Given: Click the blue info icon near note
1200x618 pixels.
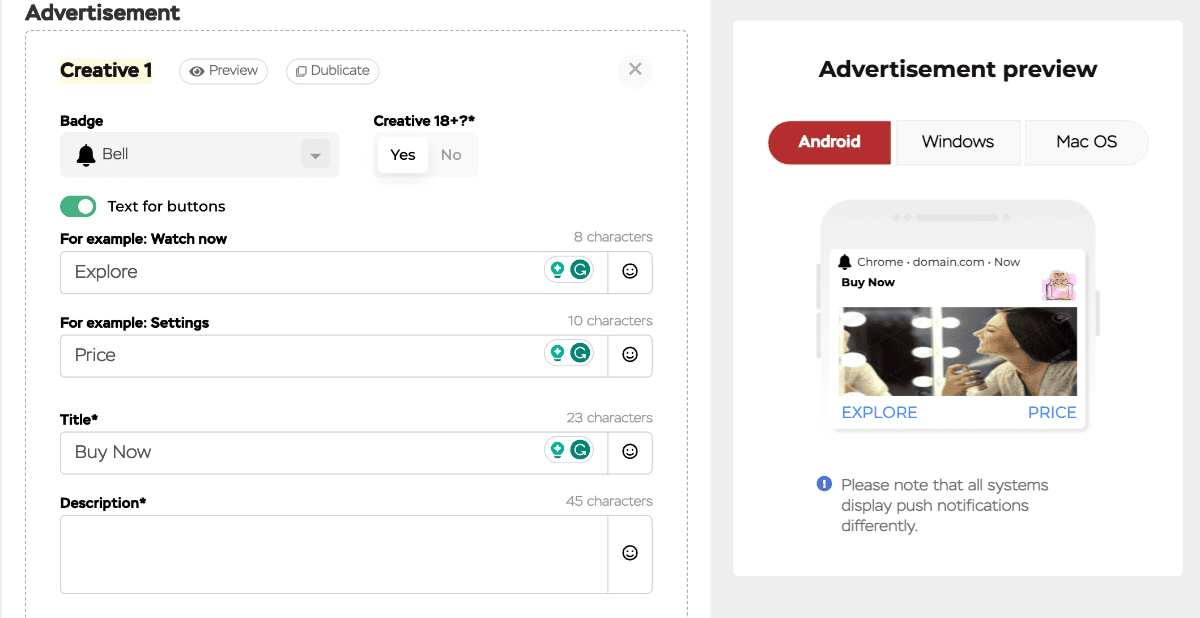Looking at the screenshot, I should (824, 485).
